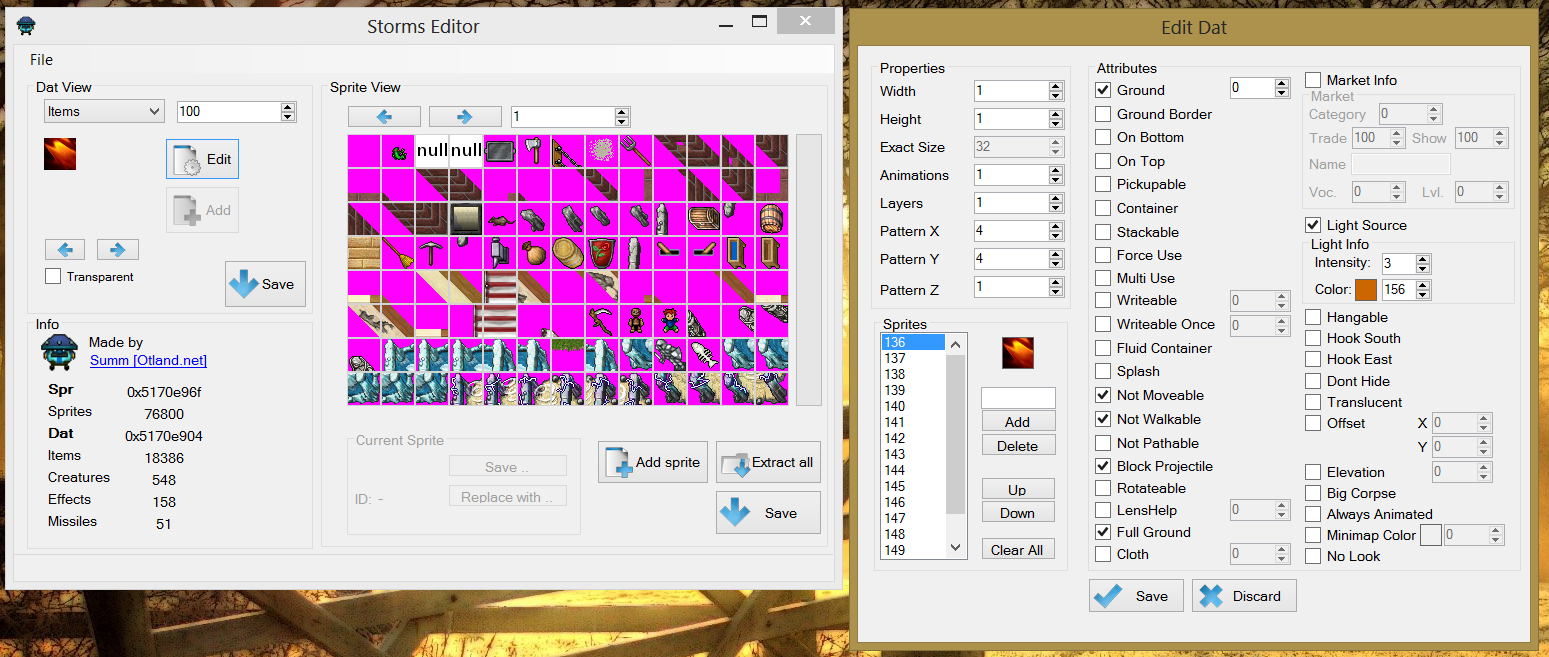Viewport: 1549px width, 657px height.
Task: Click the orange light color swatch
Action: [1366, 290]
